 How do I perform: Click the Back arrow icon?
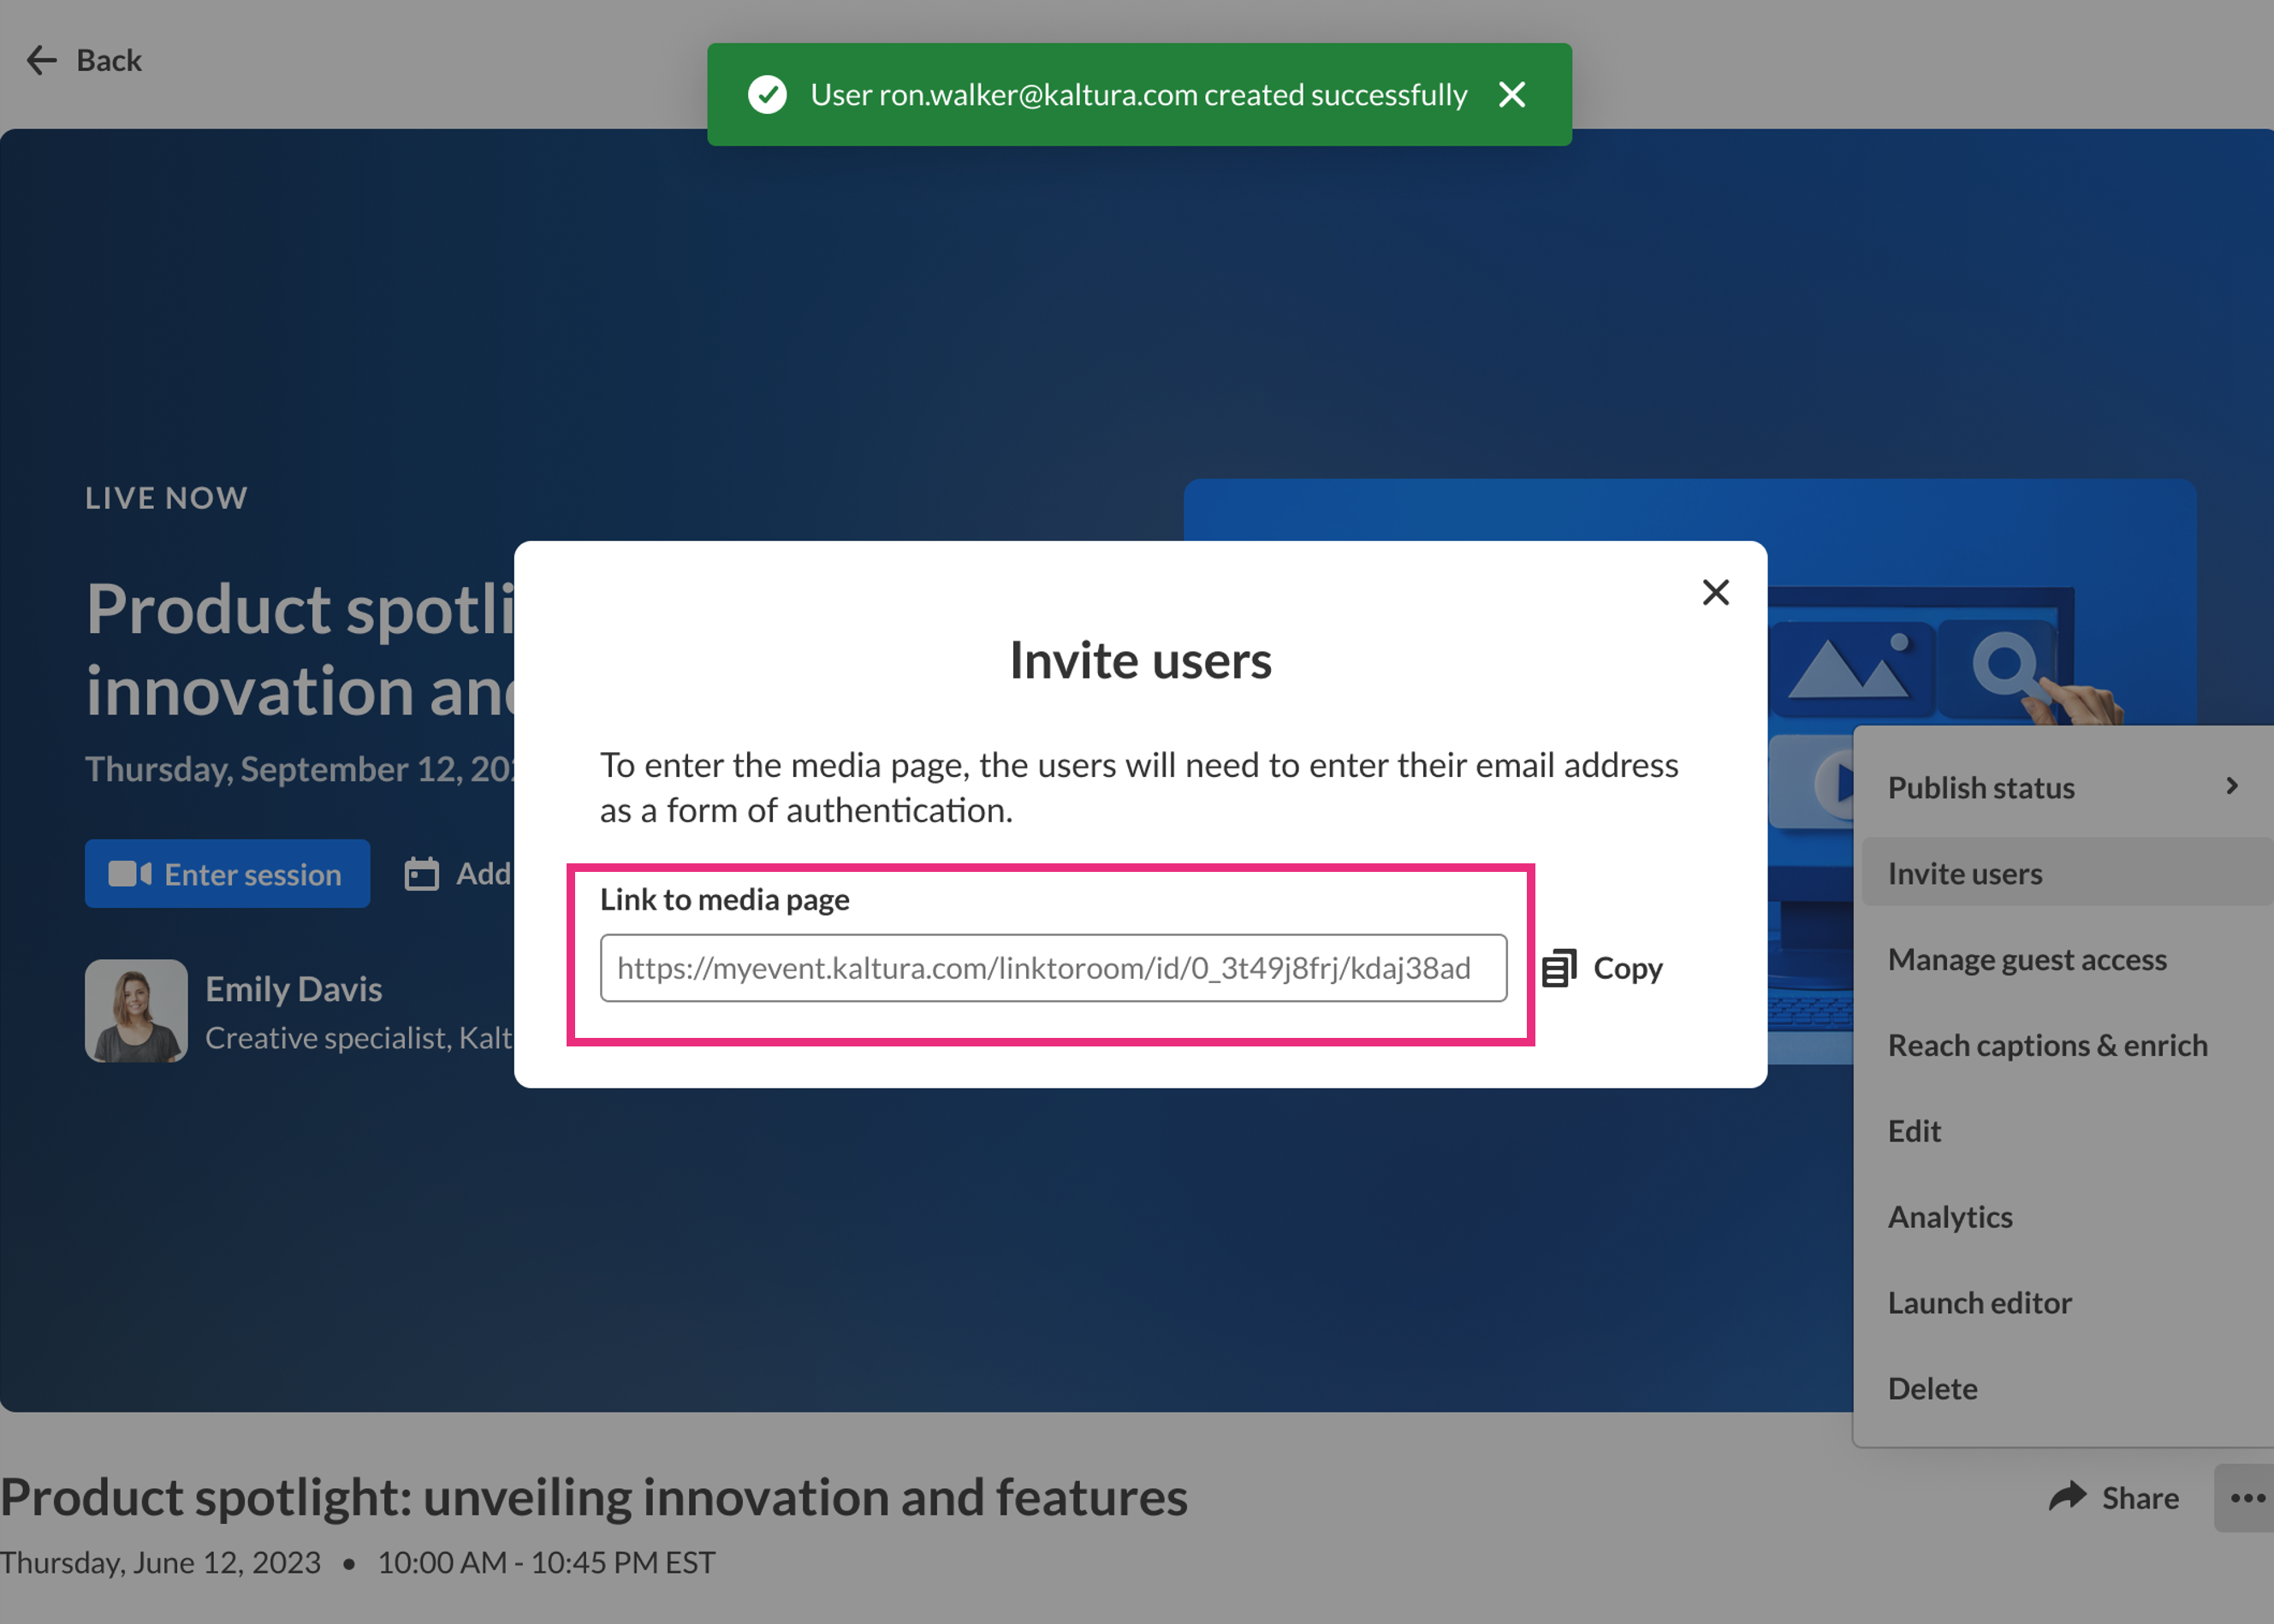click(41, 60)
